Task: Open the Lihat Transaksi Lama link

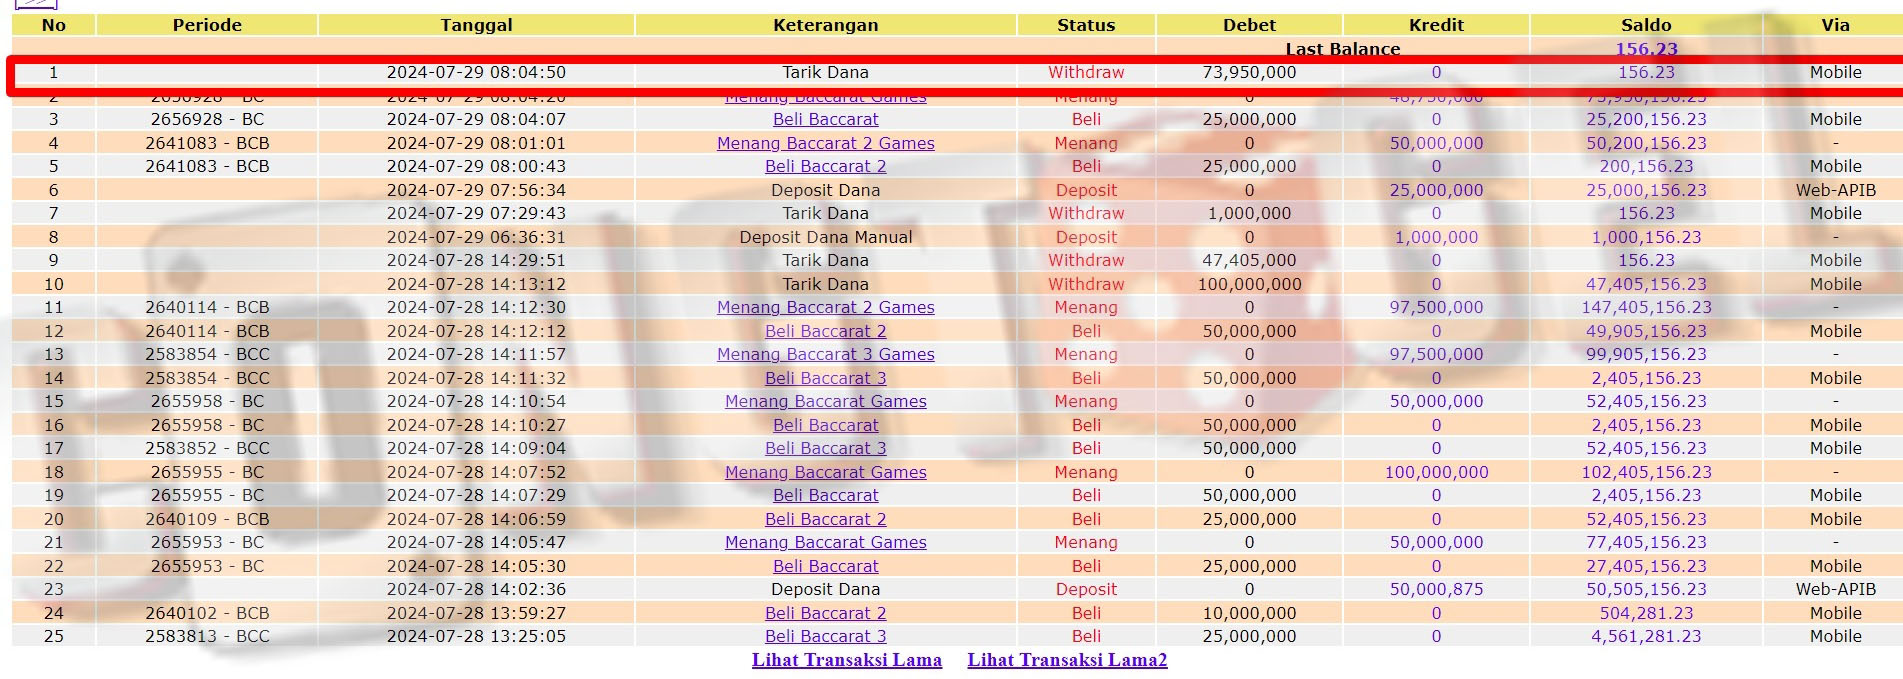Action: [846, 660]
